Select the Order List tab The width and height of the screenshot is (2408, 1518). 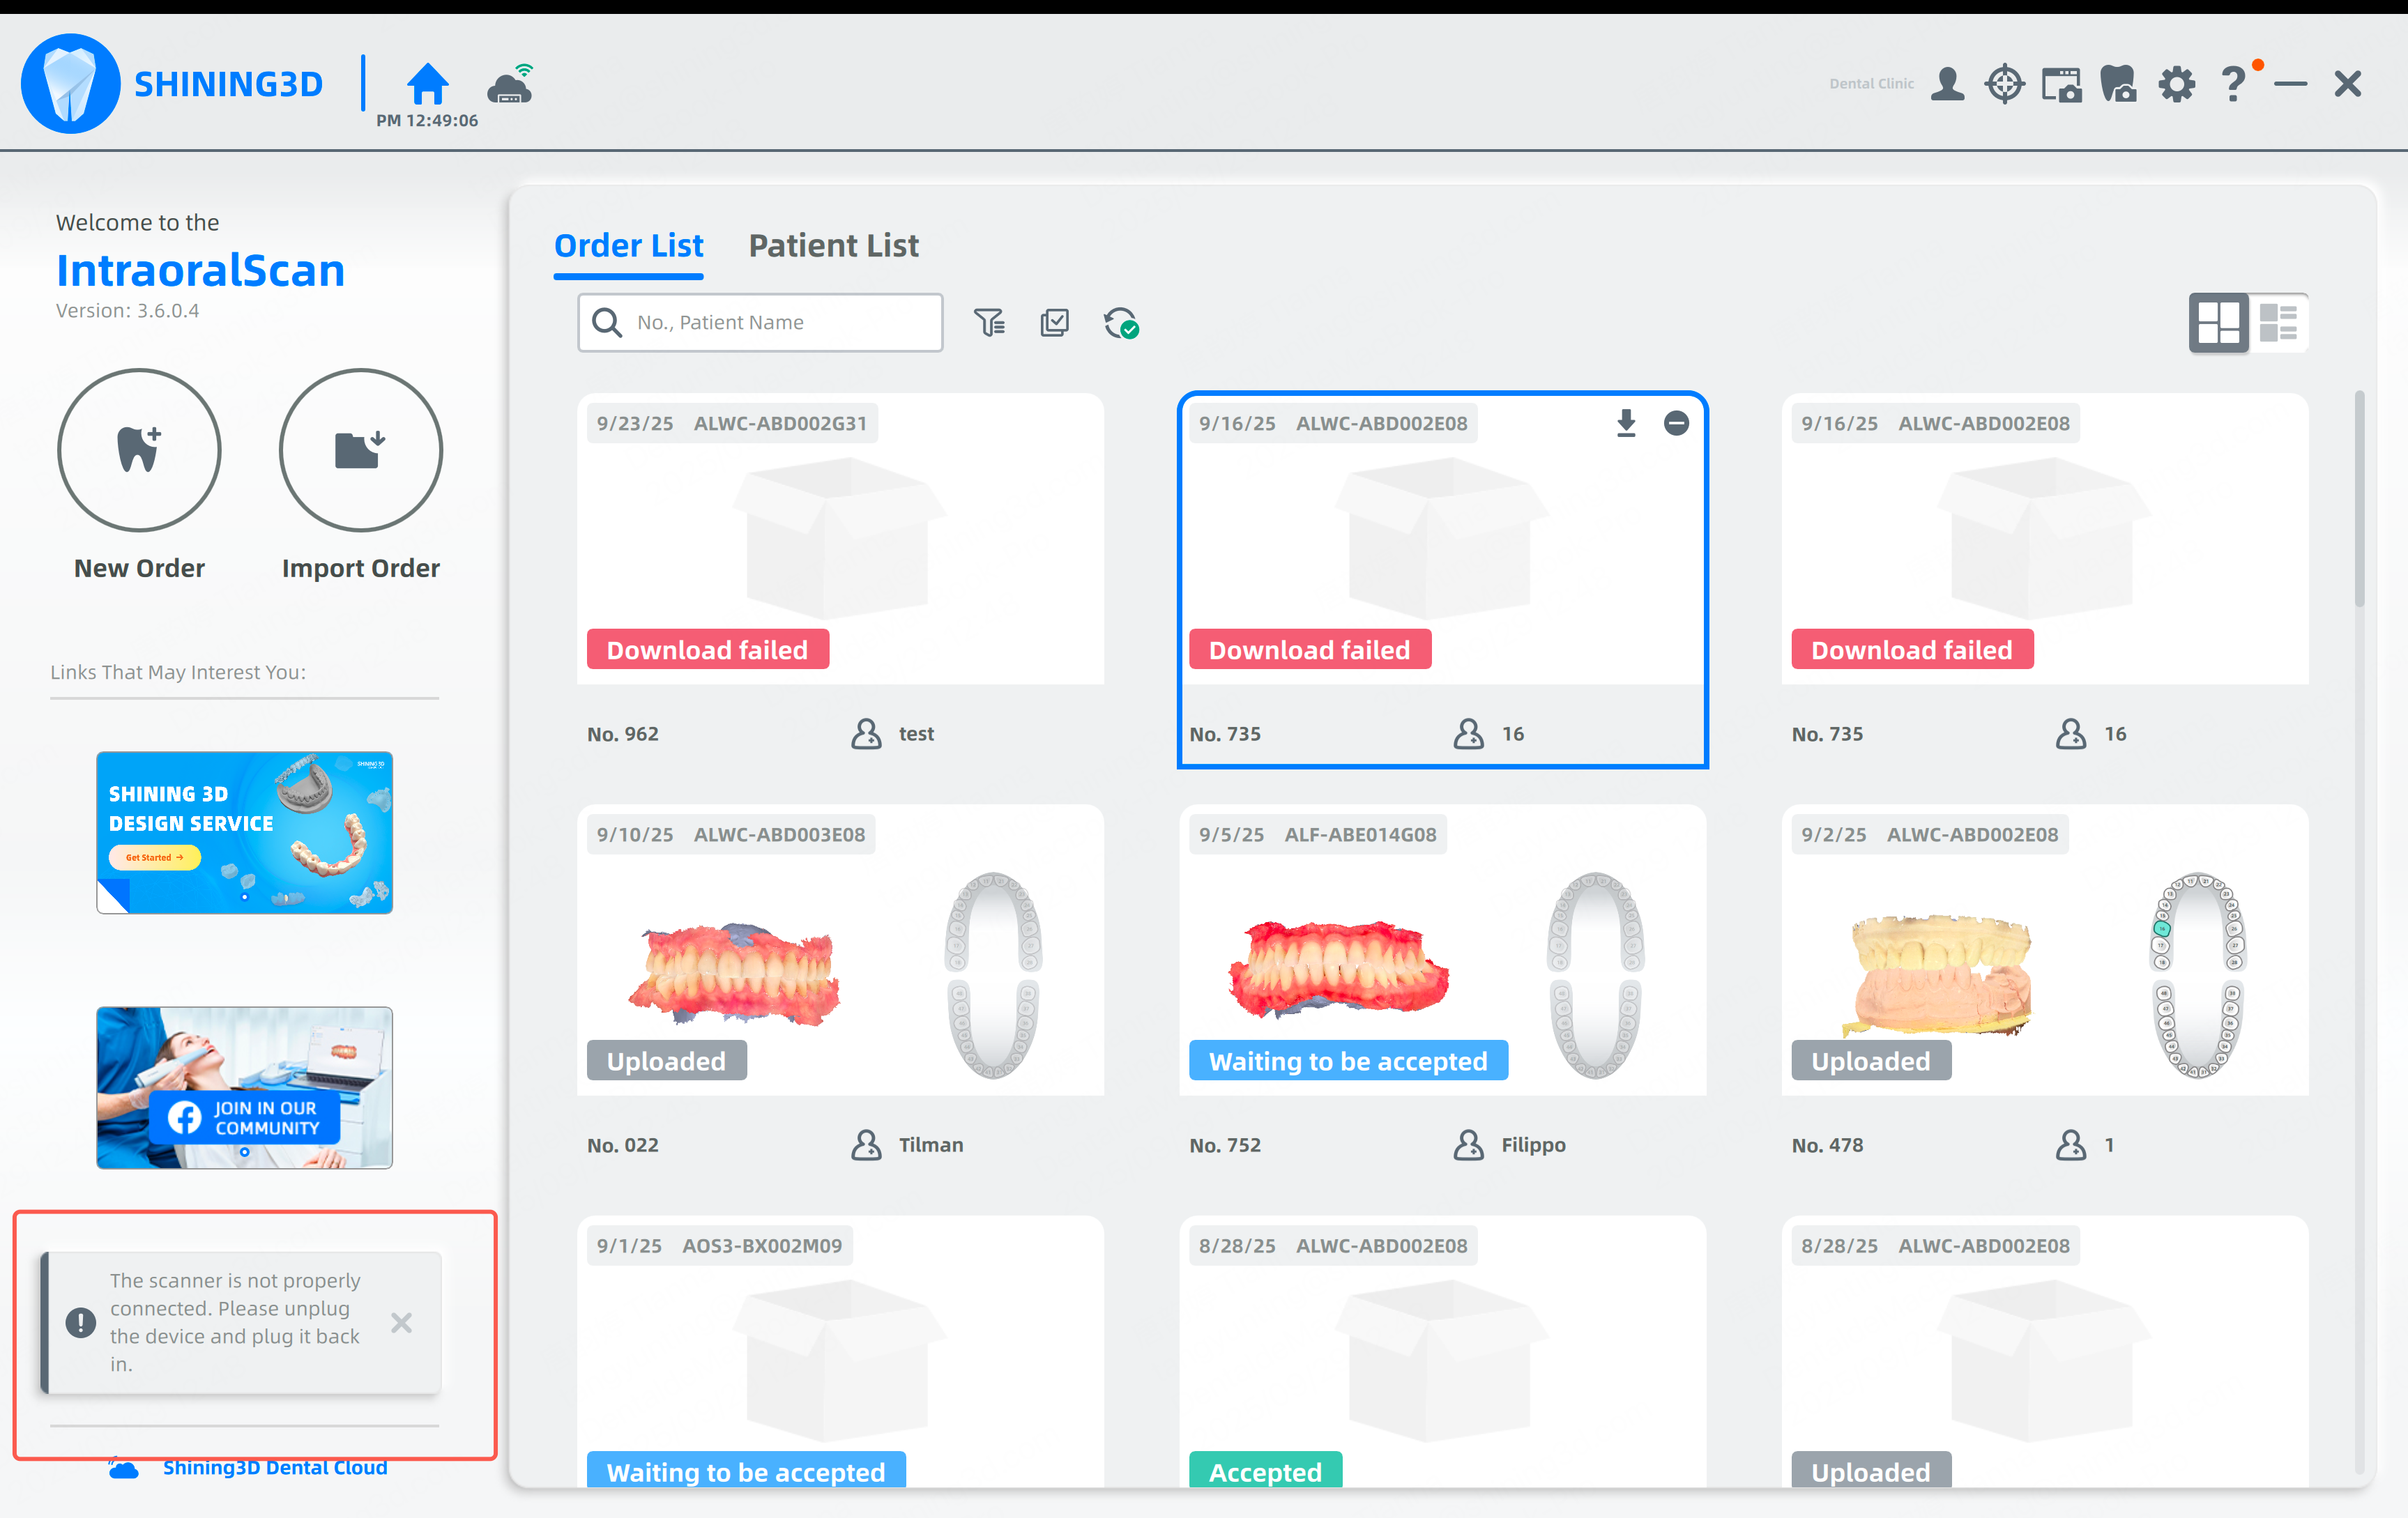(x=628, y=245)
